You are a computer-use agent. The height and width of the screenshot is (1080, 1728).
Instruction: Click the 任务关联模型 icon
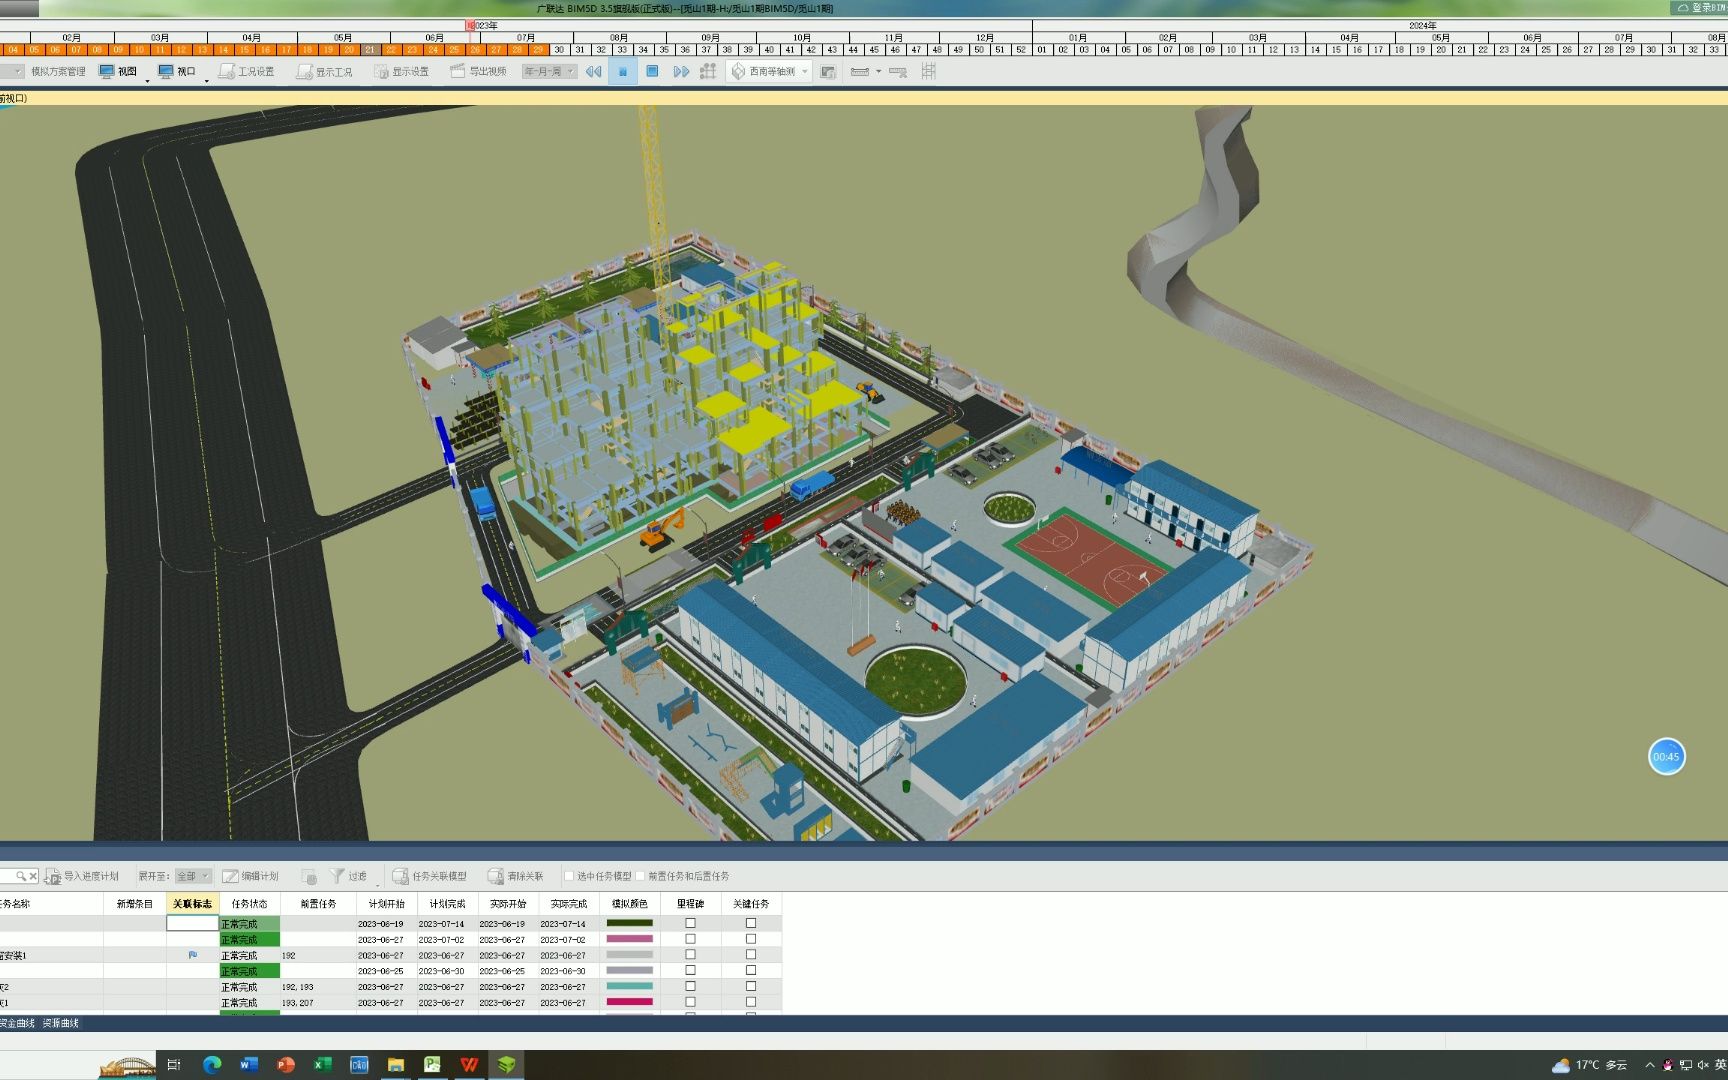pyautogui.click(x=435, y=875)
